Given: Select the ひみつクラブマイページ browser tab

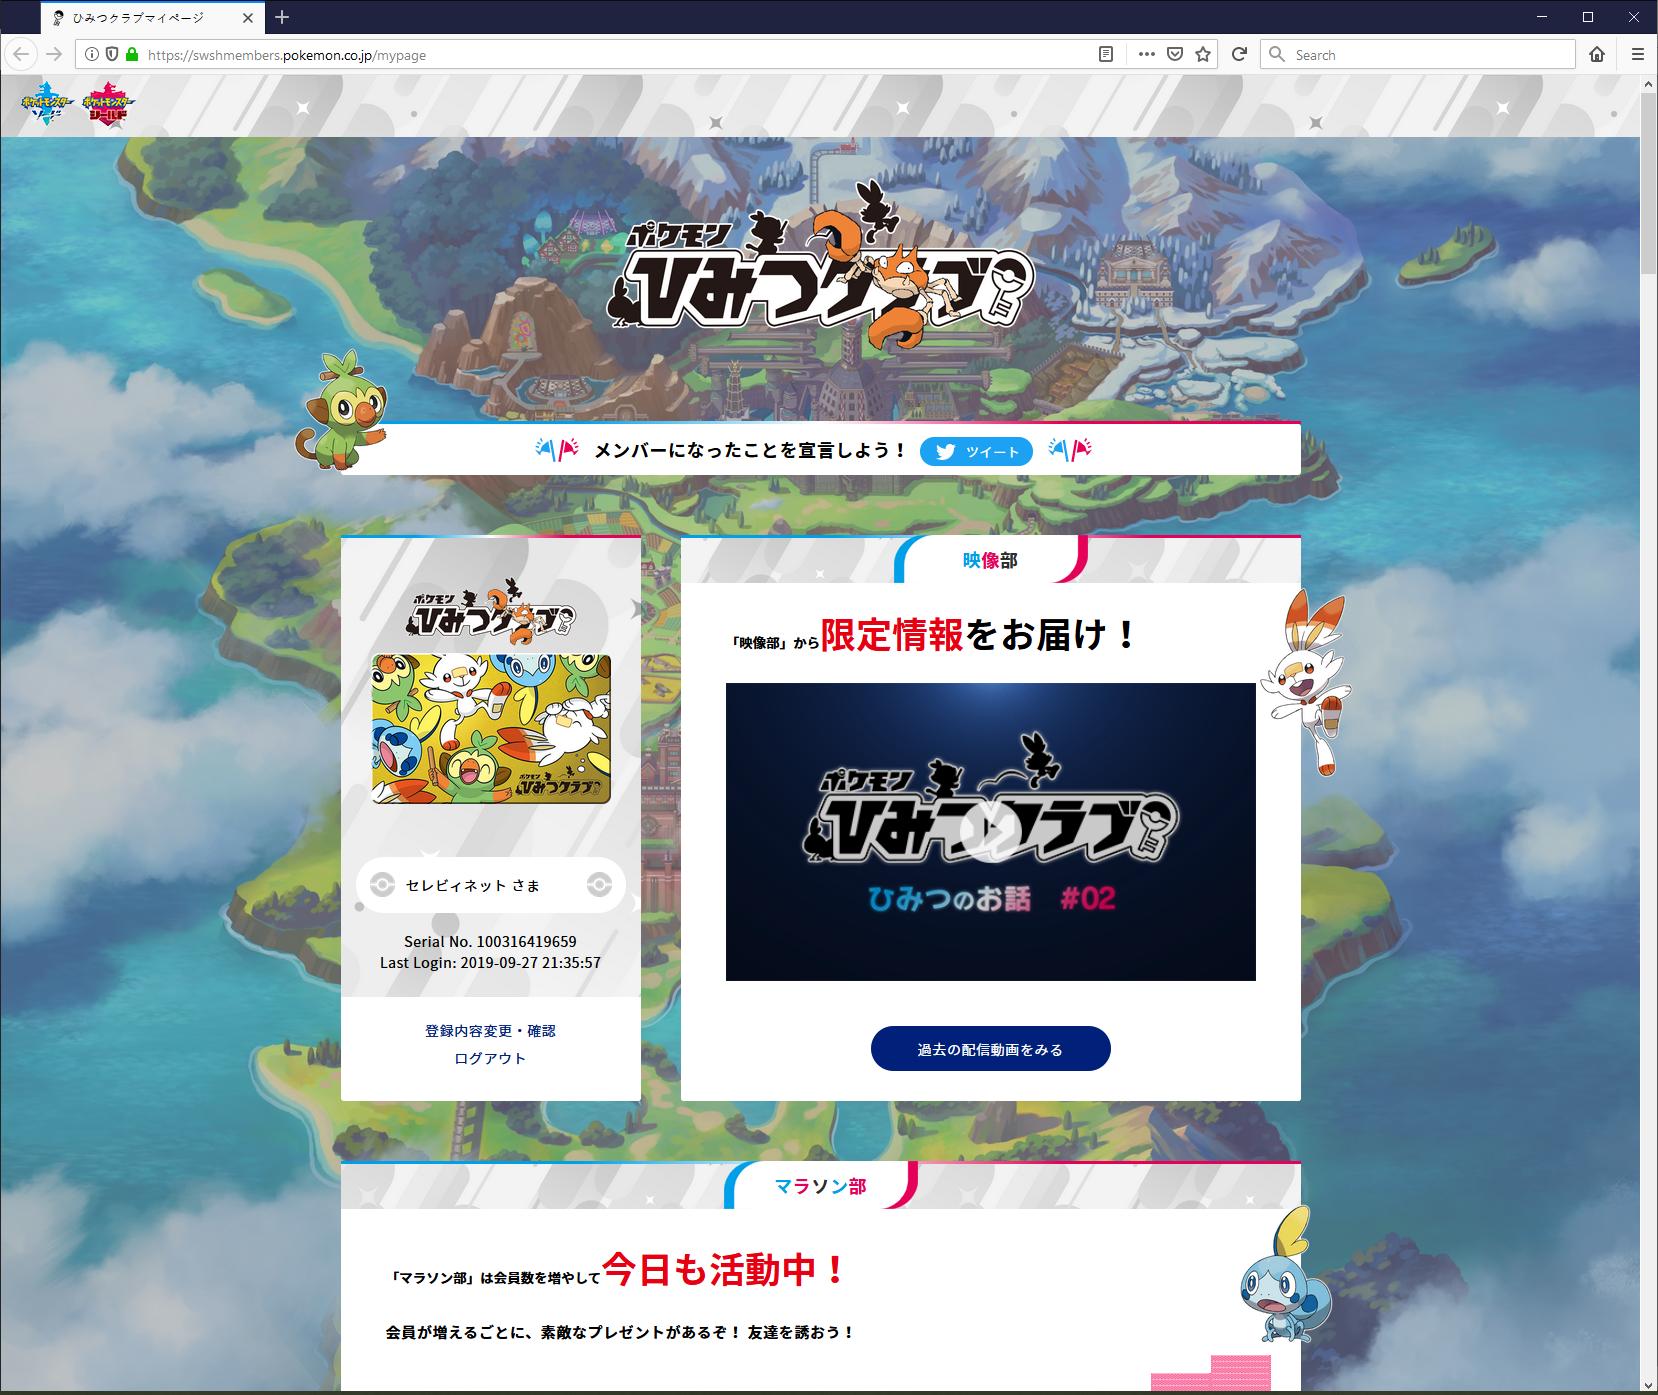Looking at the screenshot, I should [x=150, y=17].
